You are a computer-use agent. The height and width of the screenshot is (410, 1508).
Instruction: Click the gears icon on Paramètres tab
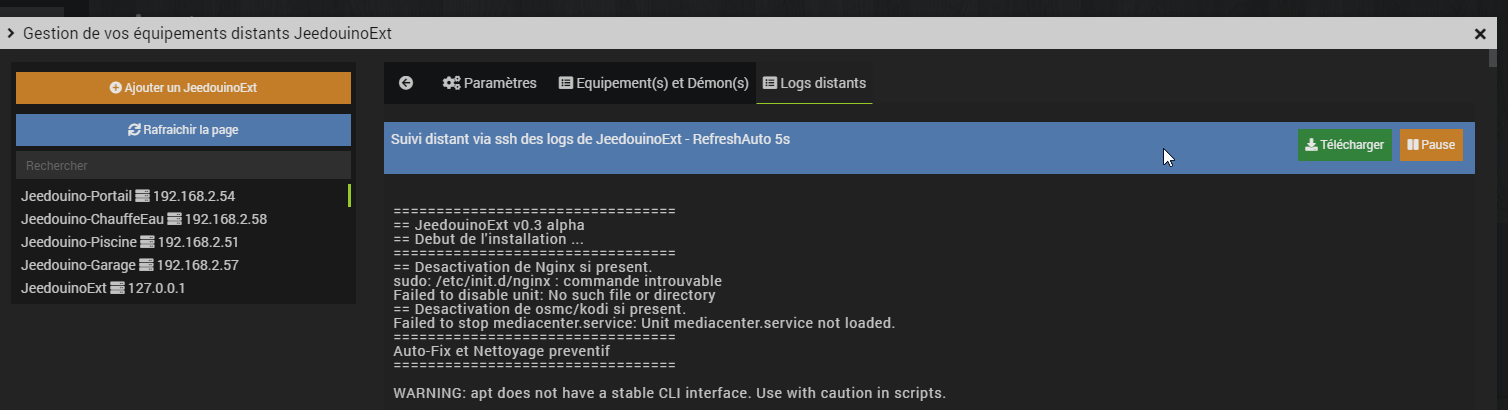(451, 83)
